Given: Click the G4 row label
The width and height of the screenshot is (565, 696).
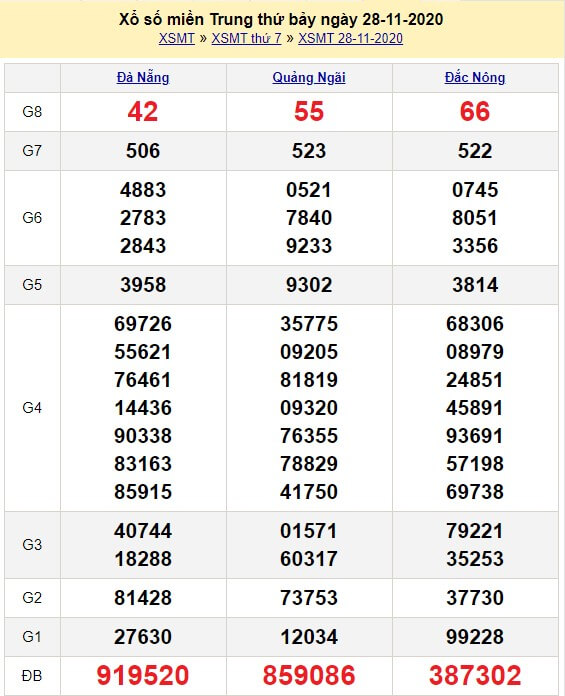Looking at the screenshot, I should (x=32, y=407).
